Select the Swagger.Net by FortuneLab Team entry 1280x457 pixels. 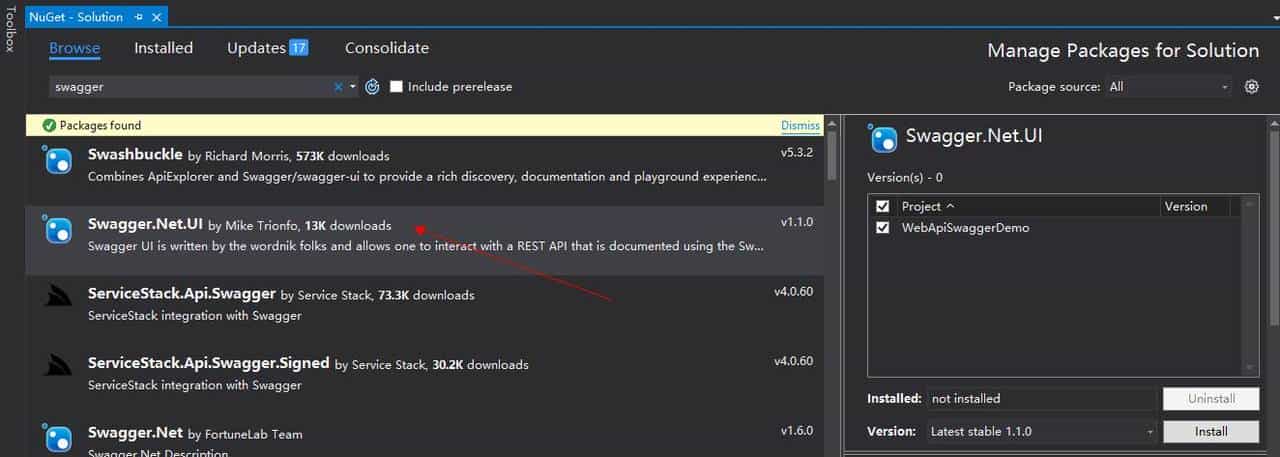click(x=425, y=436)
